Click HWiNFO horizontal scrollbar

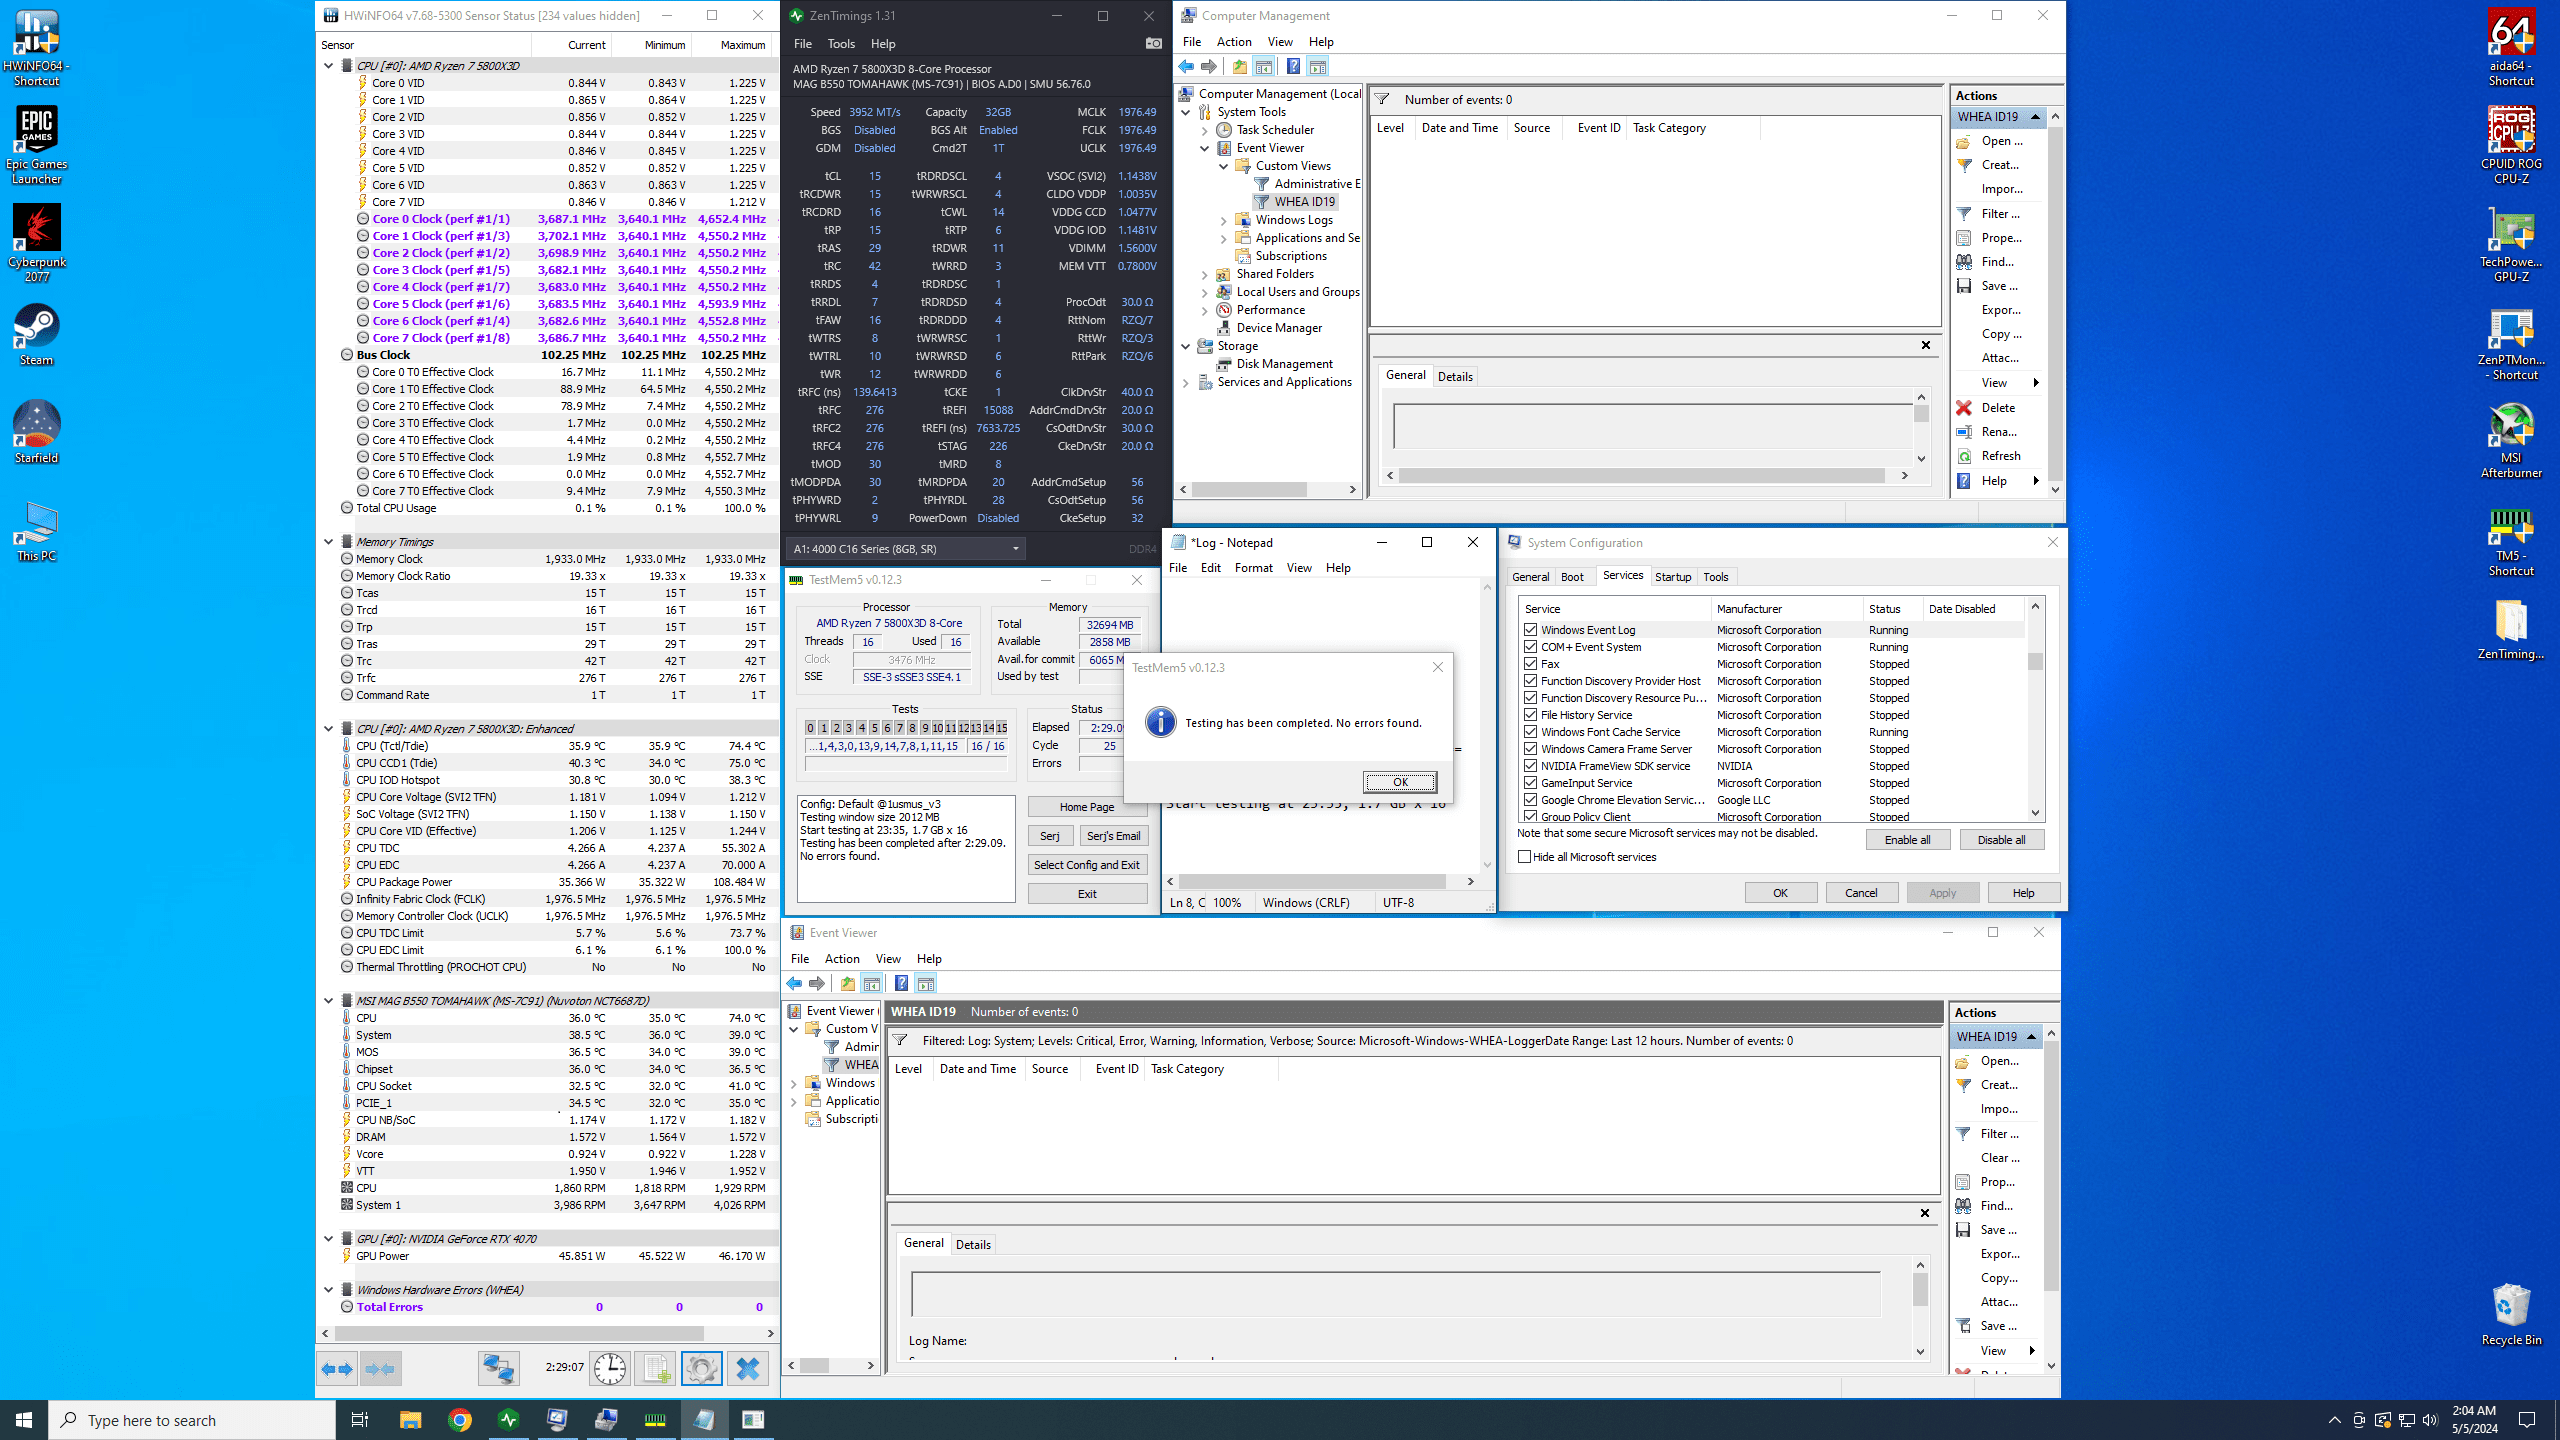click(x=519, y=1333)
